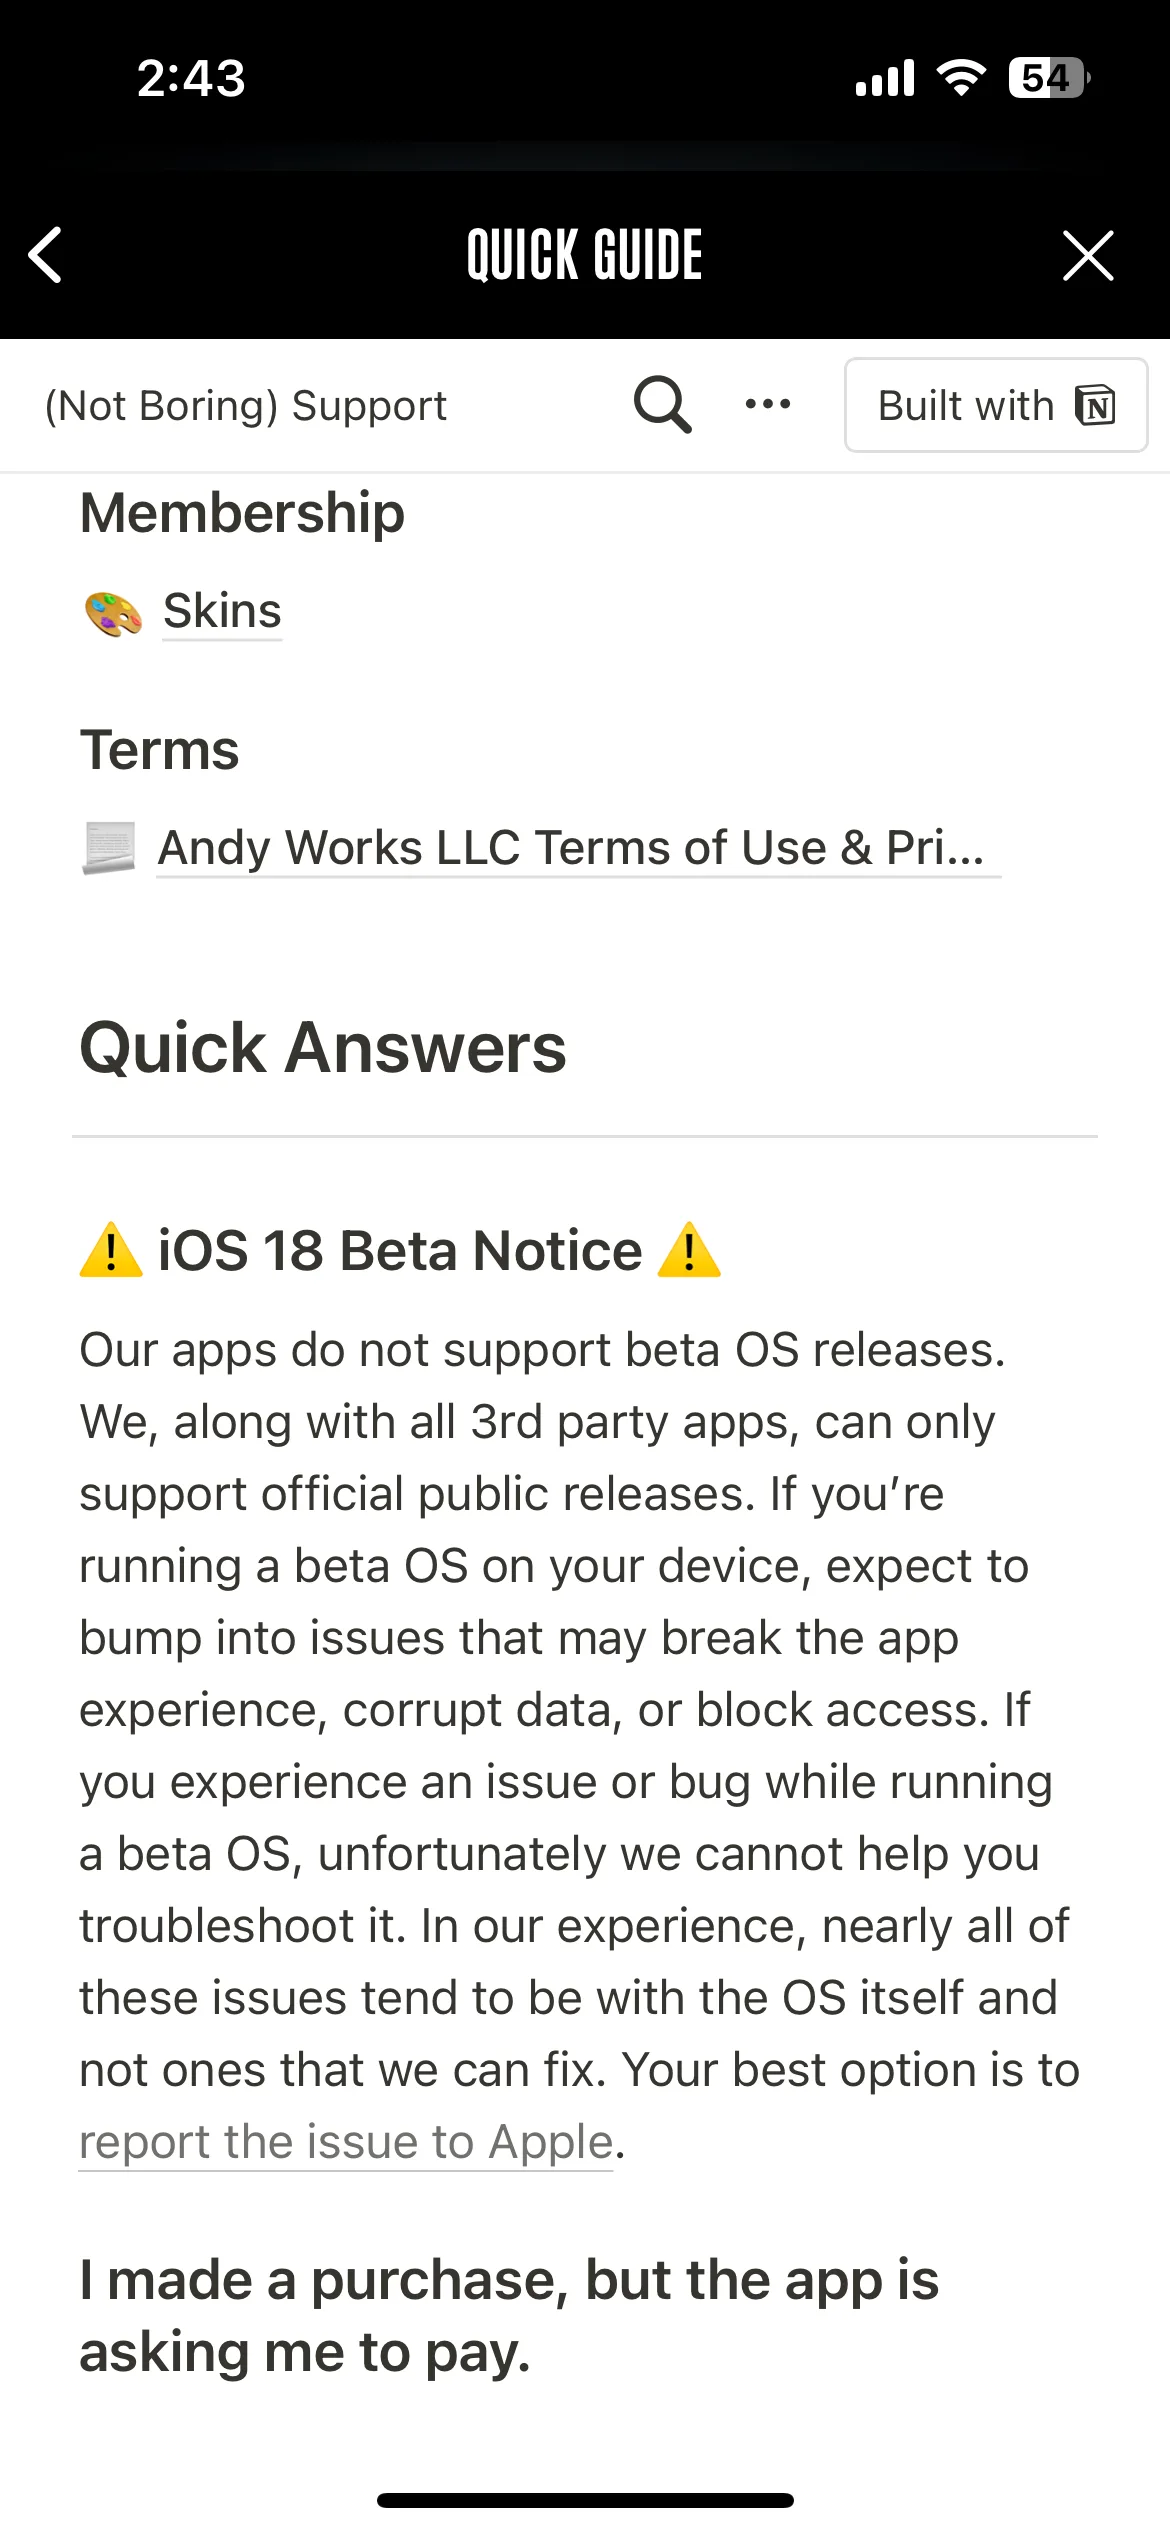Tap the back chevron in Quick Guide header

[46, 255]
